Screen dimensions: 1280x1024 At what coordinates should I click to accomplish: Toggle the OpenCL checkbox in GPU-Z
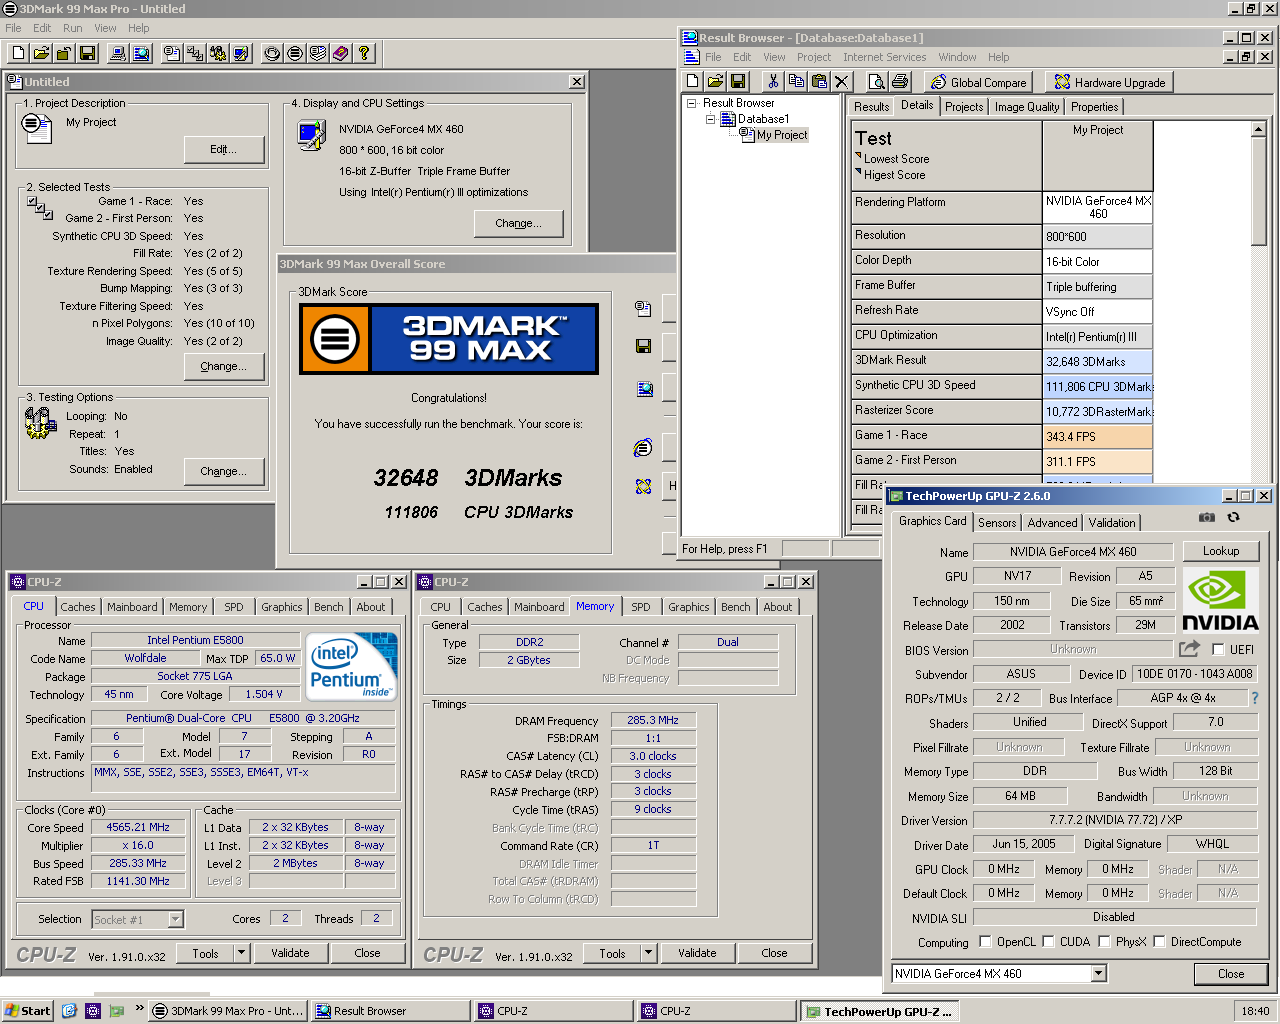pyautogui.click(x=985, y=941)
